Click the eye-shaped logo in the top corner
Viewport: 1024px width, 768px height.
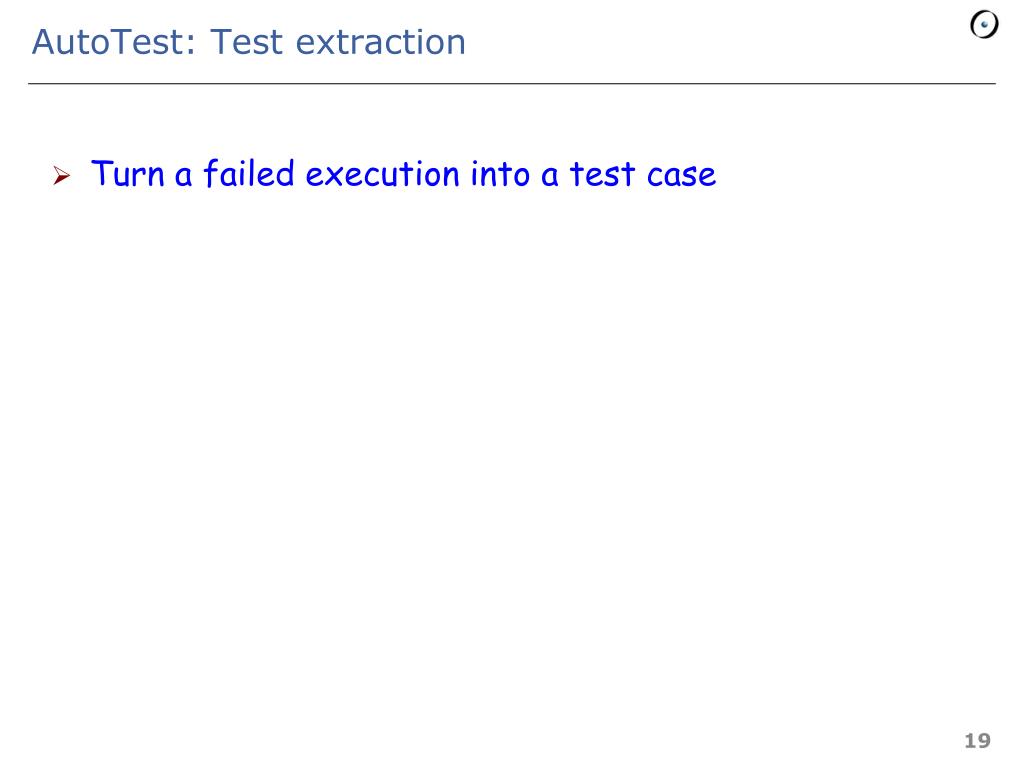click(x=984, y=25)
